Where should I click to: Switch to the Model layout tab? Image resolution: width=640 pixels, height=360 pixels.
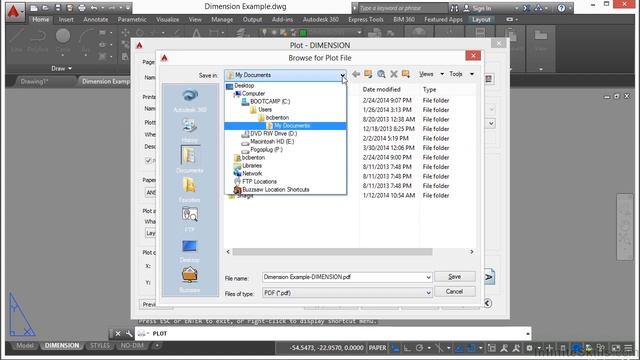tap(24, 346)
